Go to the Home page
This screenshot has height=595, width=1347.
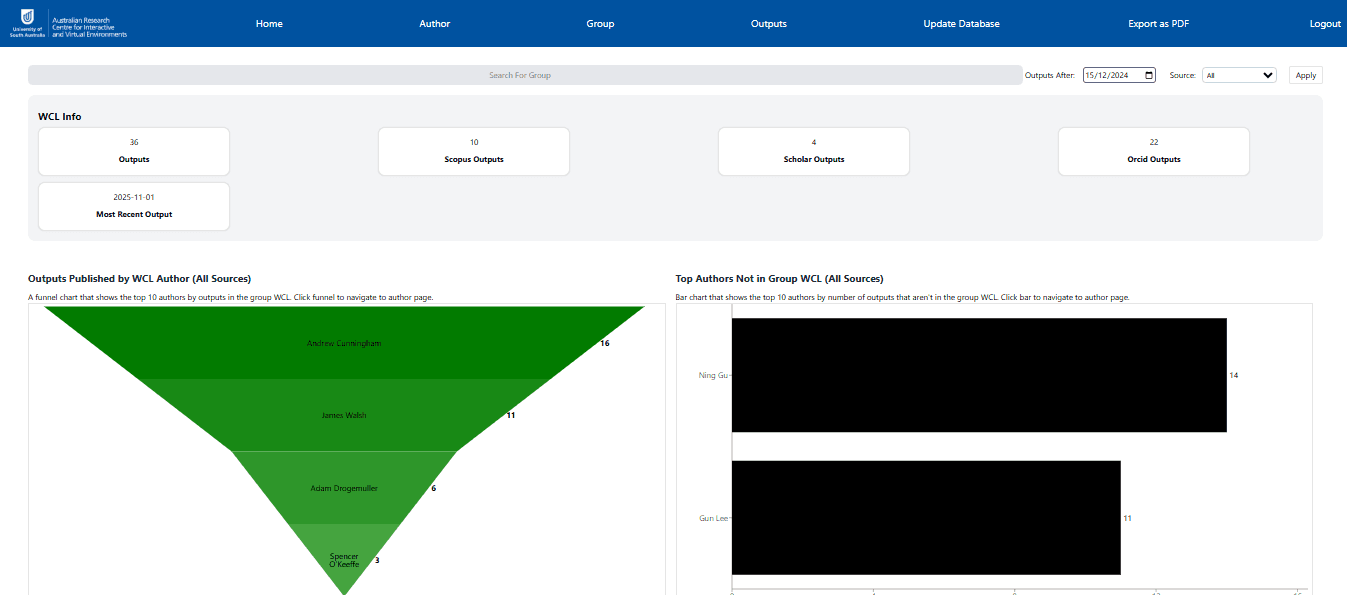[269, 24]
